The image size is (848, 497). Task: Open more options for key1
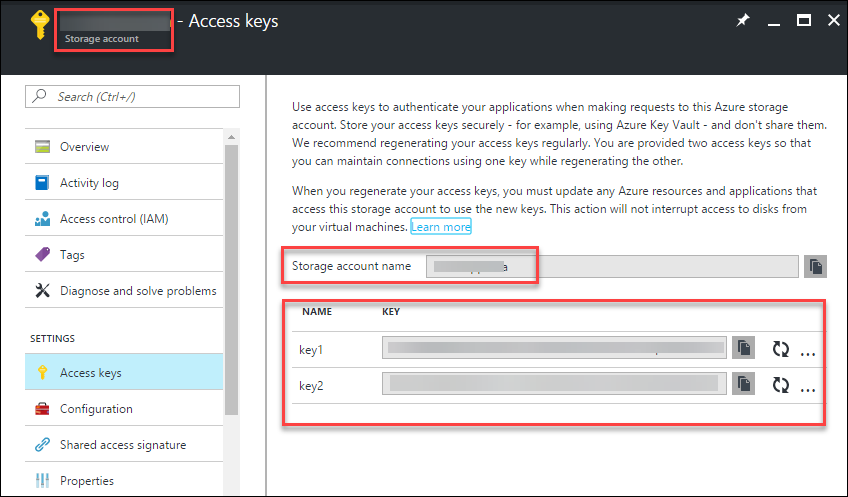(807, 354)
